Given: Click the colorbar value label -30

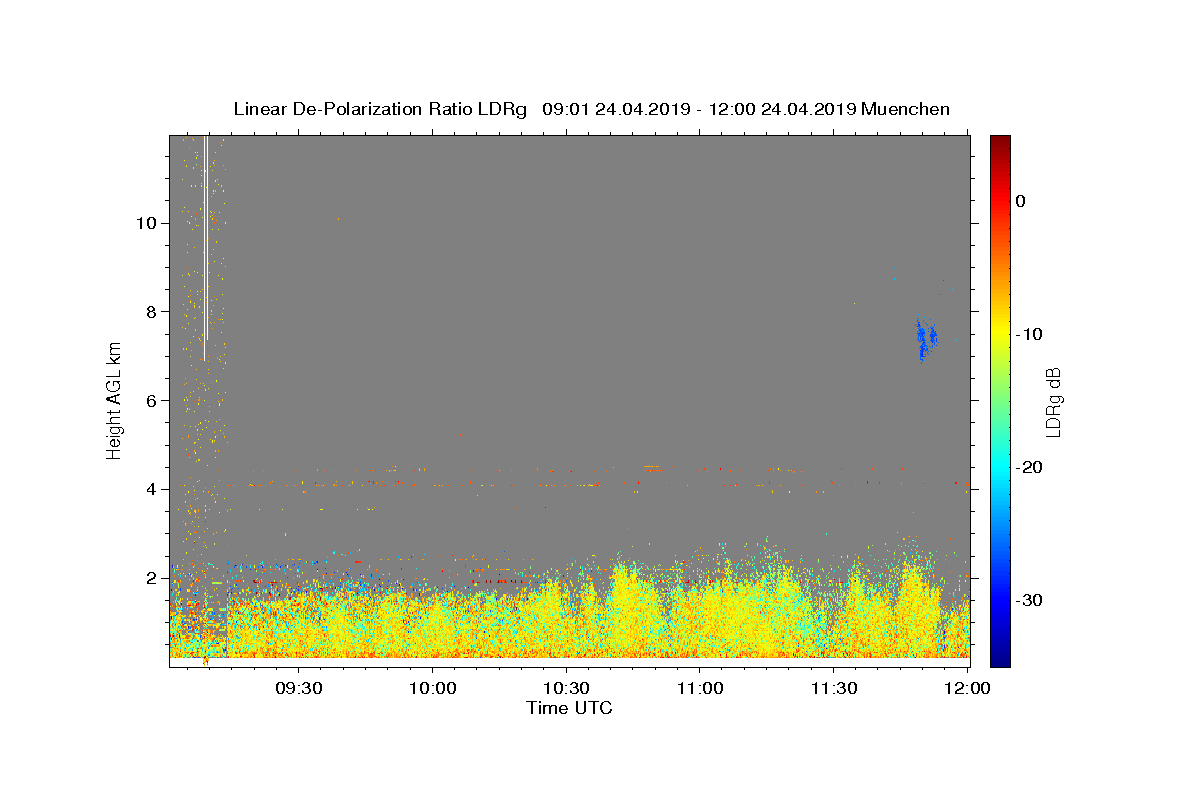Looking at the screenshot, I should [x=1030, y=600].
